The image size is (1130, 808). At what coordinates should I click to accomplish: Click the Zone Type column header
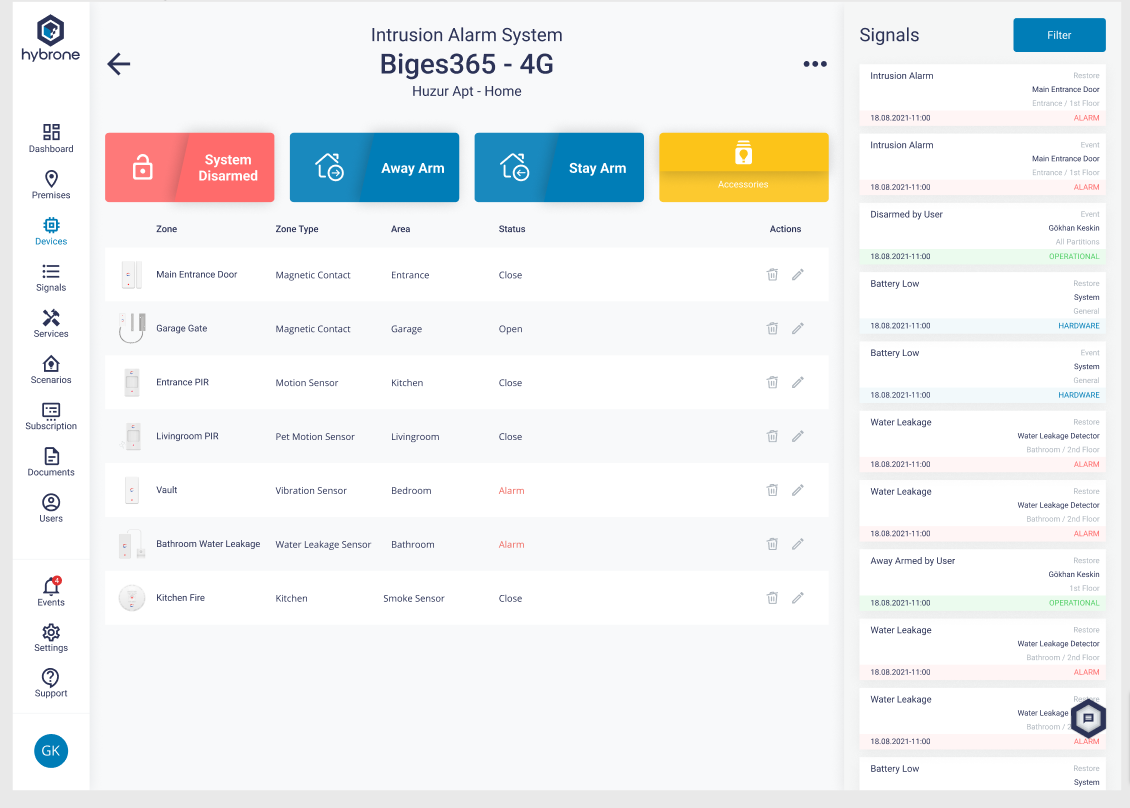click(x=297, y=229)
